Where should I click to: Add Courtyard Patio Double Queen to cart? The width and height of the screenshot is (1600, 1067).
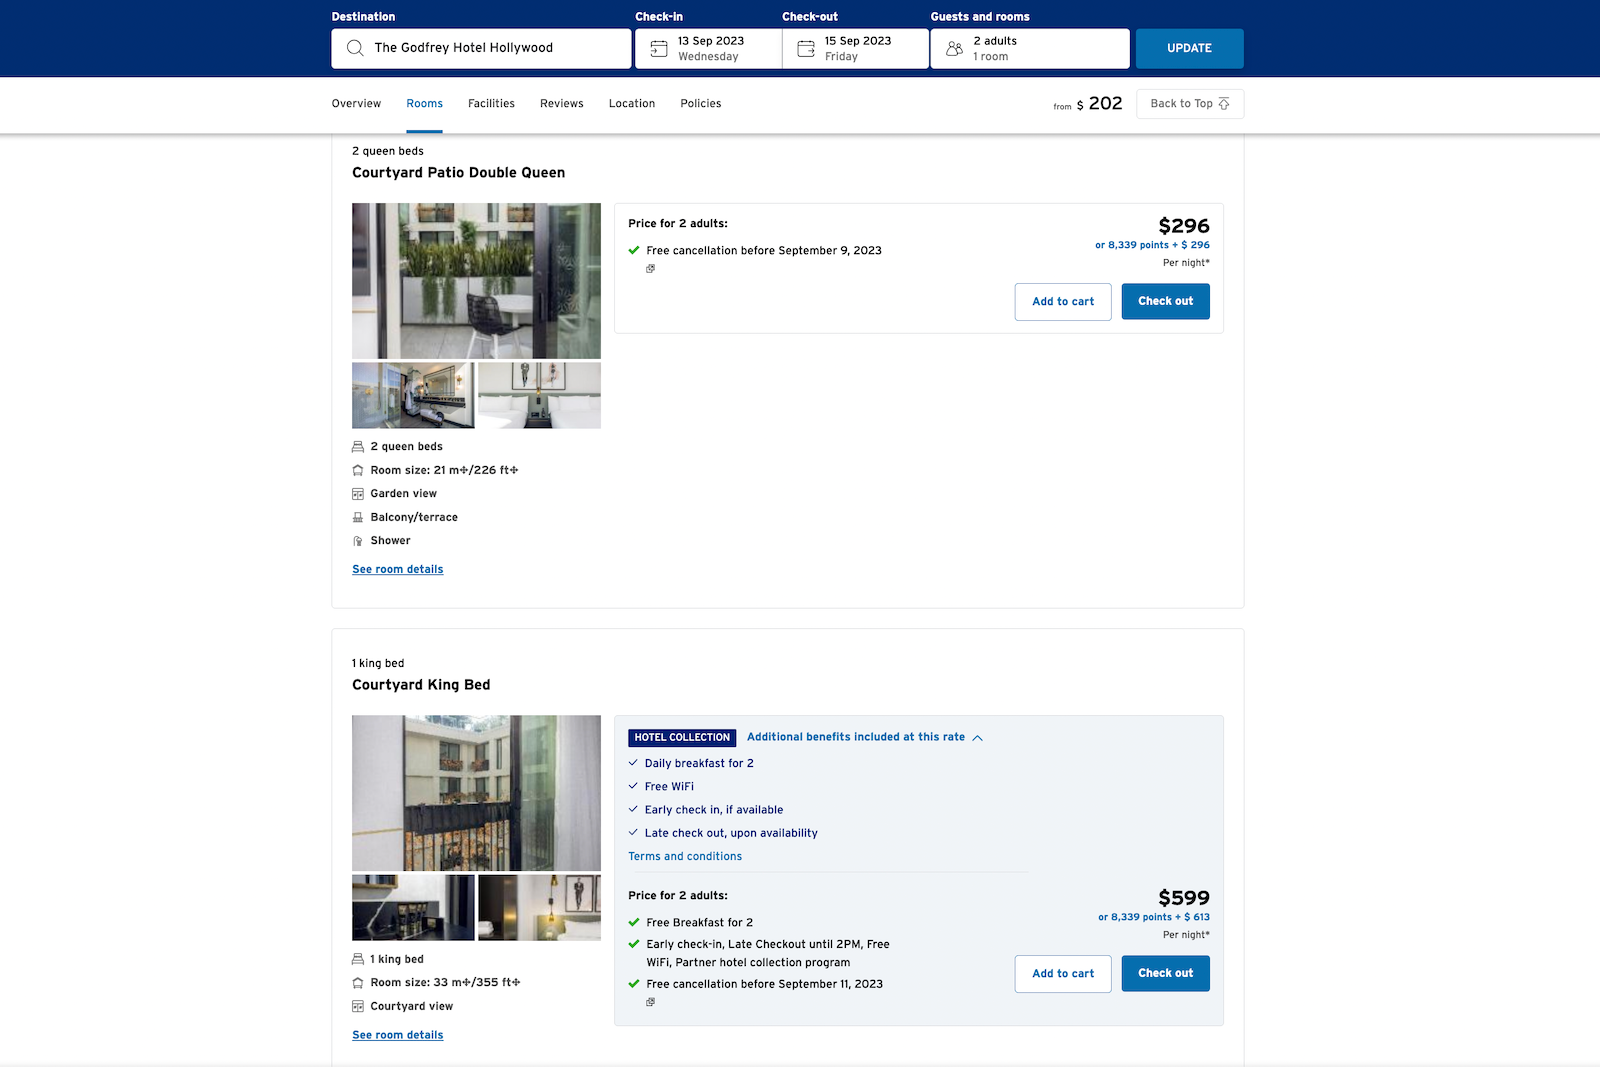point(1062,301)
